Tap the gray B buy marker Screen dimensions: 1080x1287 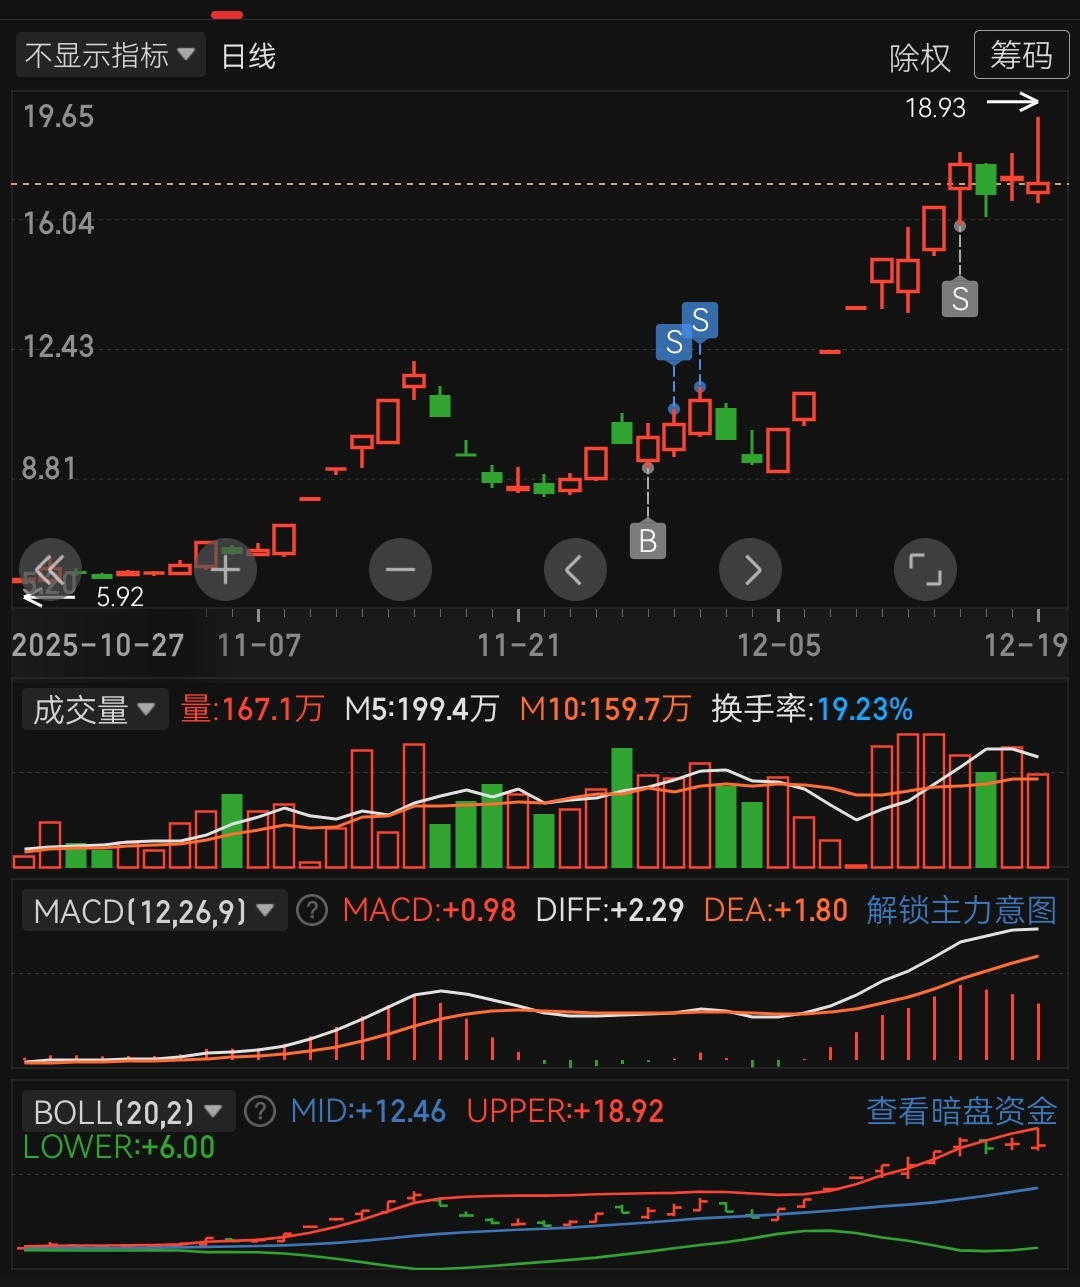648,541
